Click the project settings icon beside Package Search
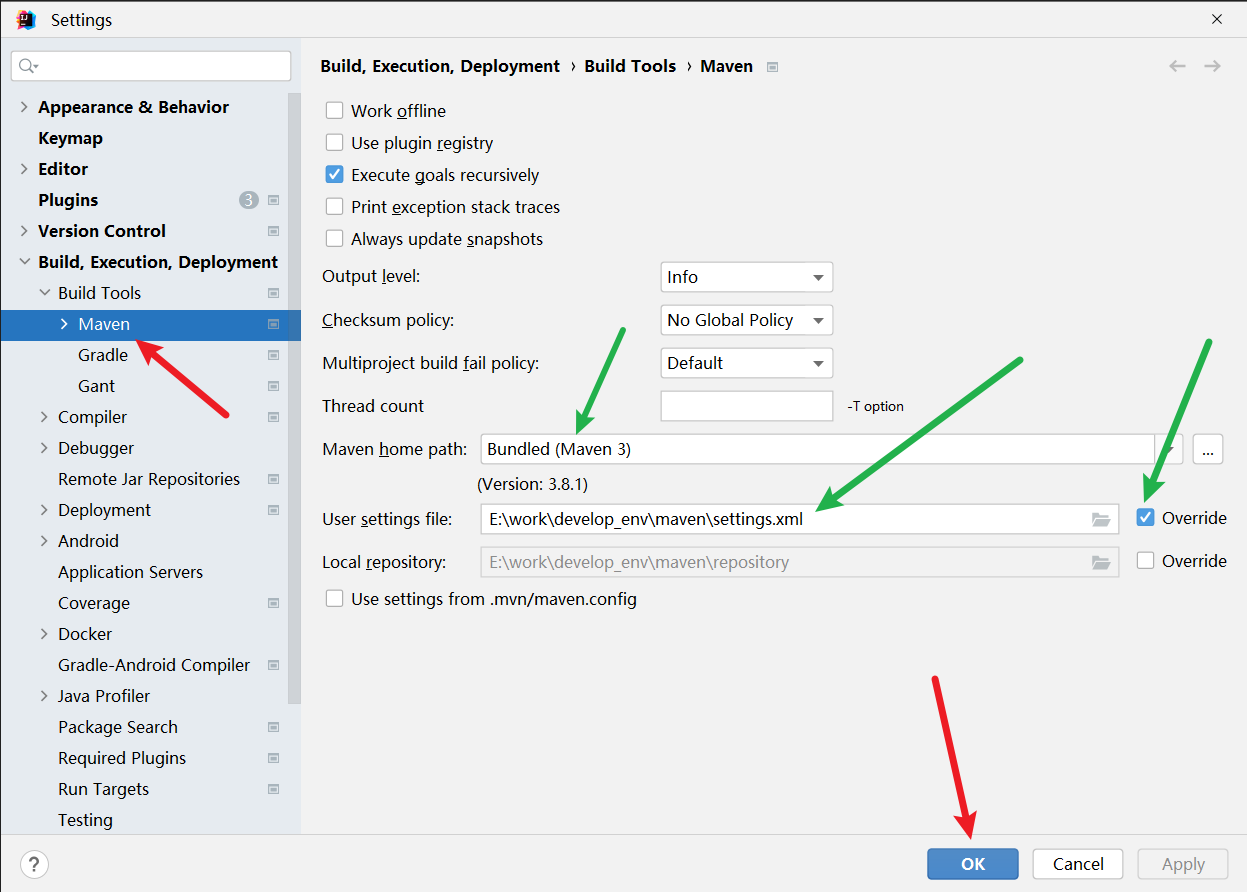1247x892 pixels. click(x=273, y=727)
